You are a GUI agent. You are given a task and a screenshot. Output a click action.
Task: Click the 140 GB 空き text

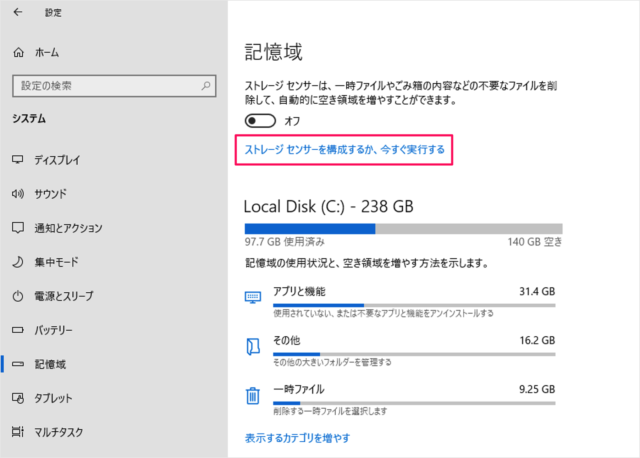(535, 242)
